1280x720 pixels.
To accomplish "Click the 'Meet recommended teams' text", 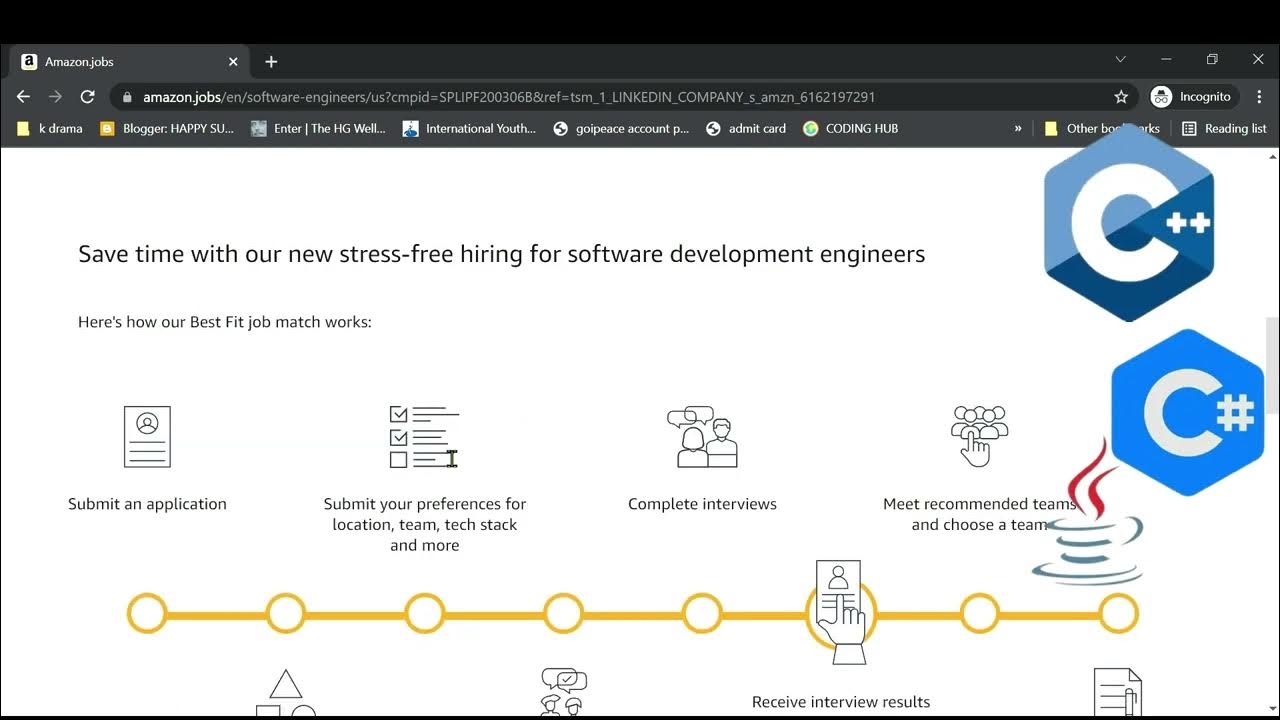I will pos(979,504).
